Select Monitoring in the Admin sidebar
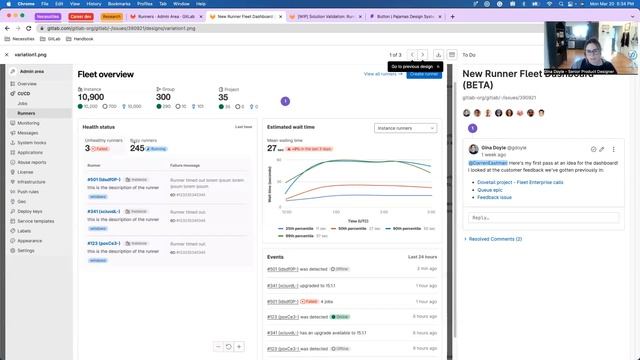The width and height of the screenshot is (640, 360). [28, 123]
